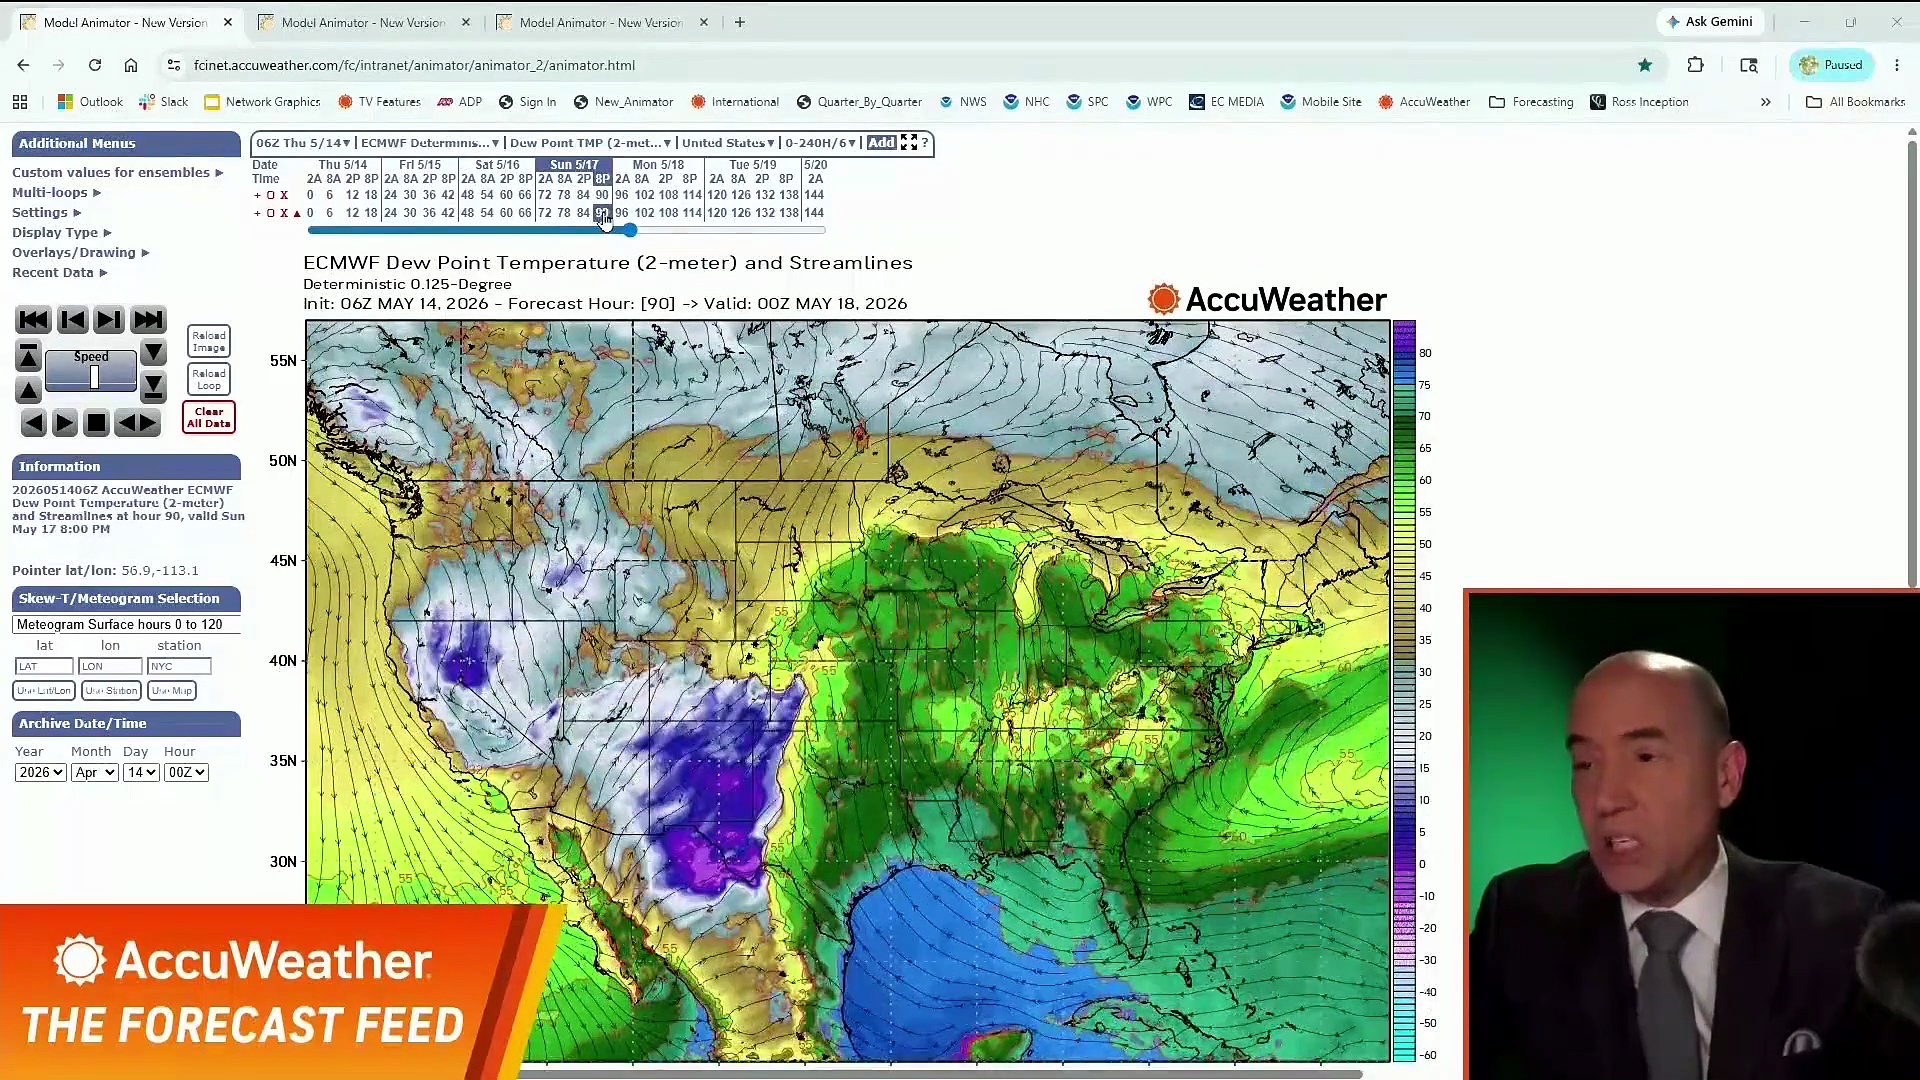Open the Chrome three-dot menu
The width and height of the screenshot is (1920, 1080).
pos(1897,65)
